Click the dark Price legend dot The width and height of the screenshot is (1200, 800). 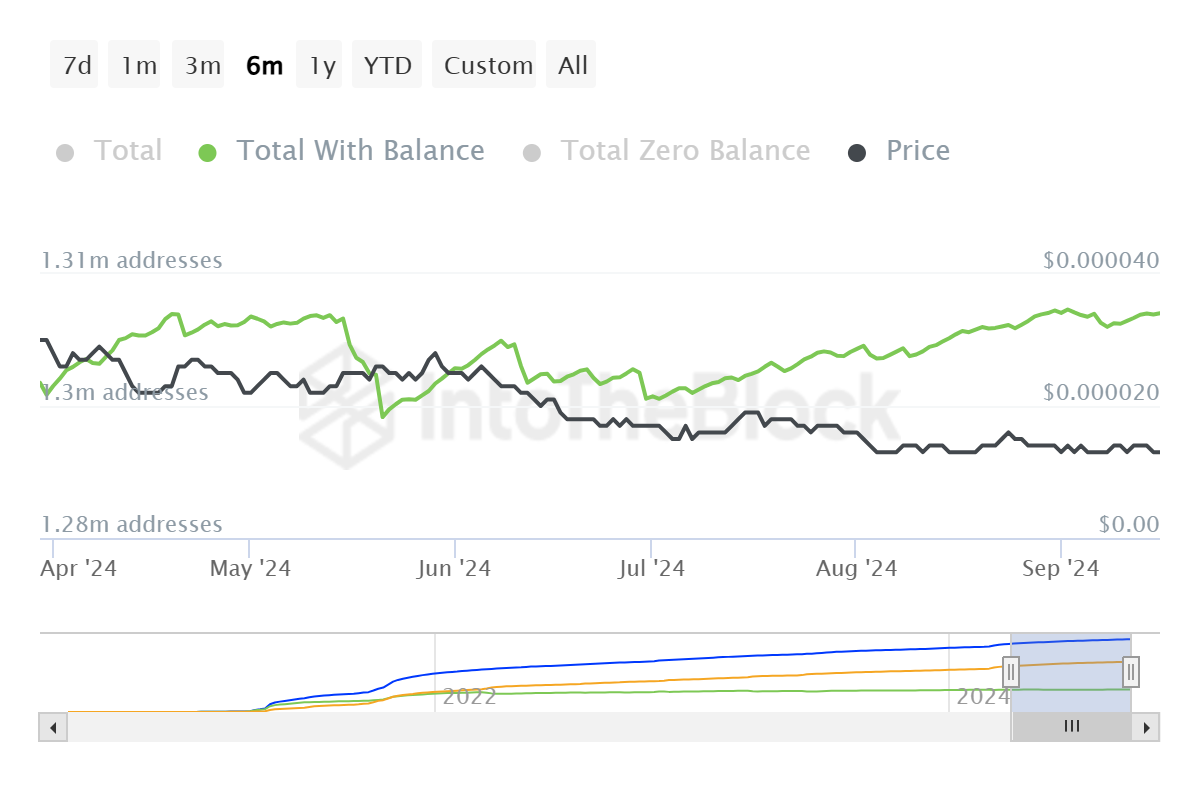click(857, 153)
